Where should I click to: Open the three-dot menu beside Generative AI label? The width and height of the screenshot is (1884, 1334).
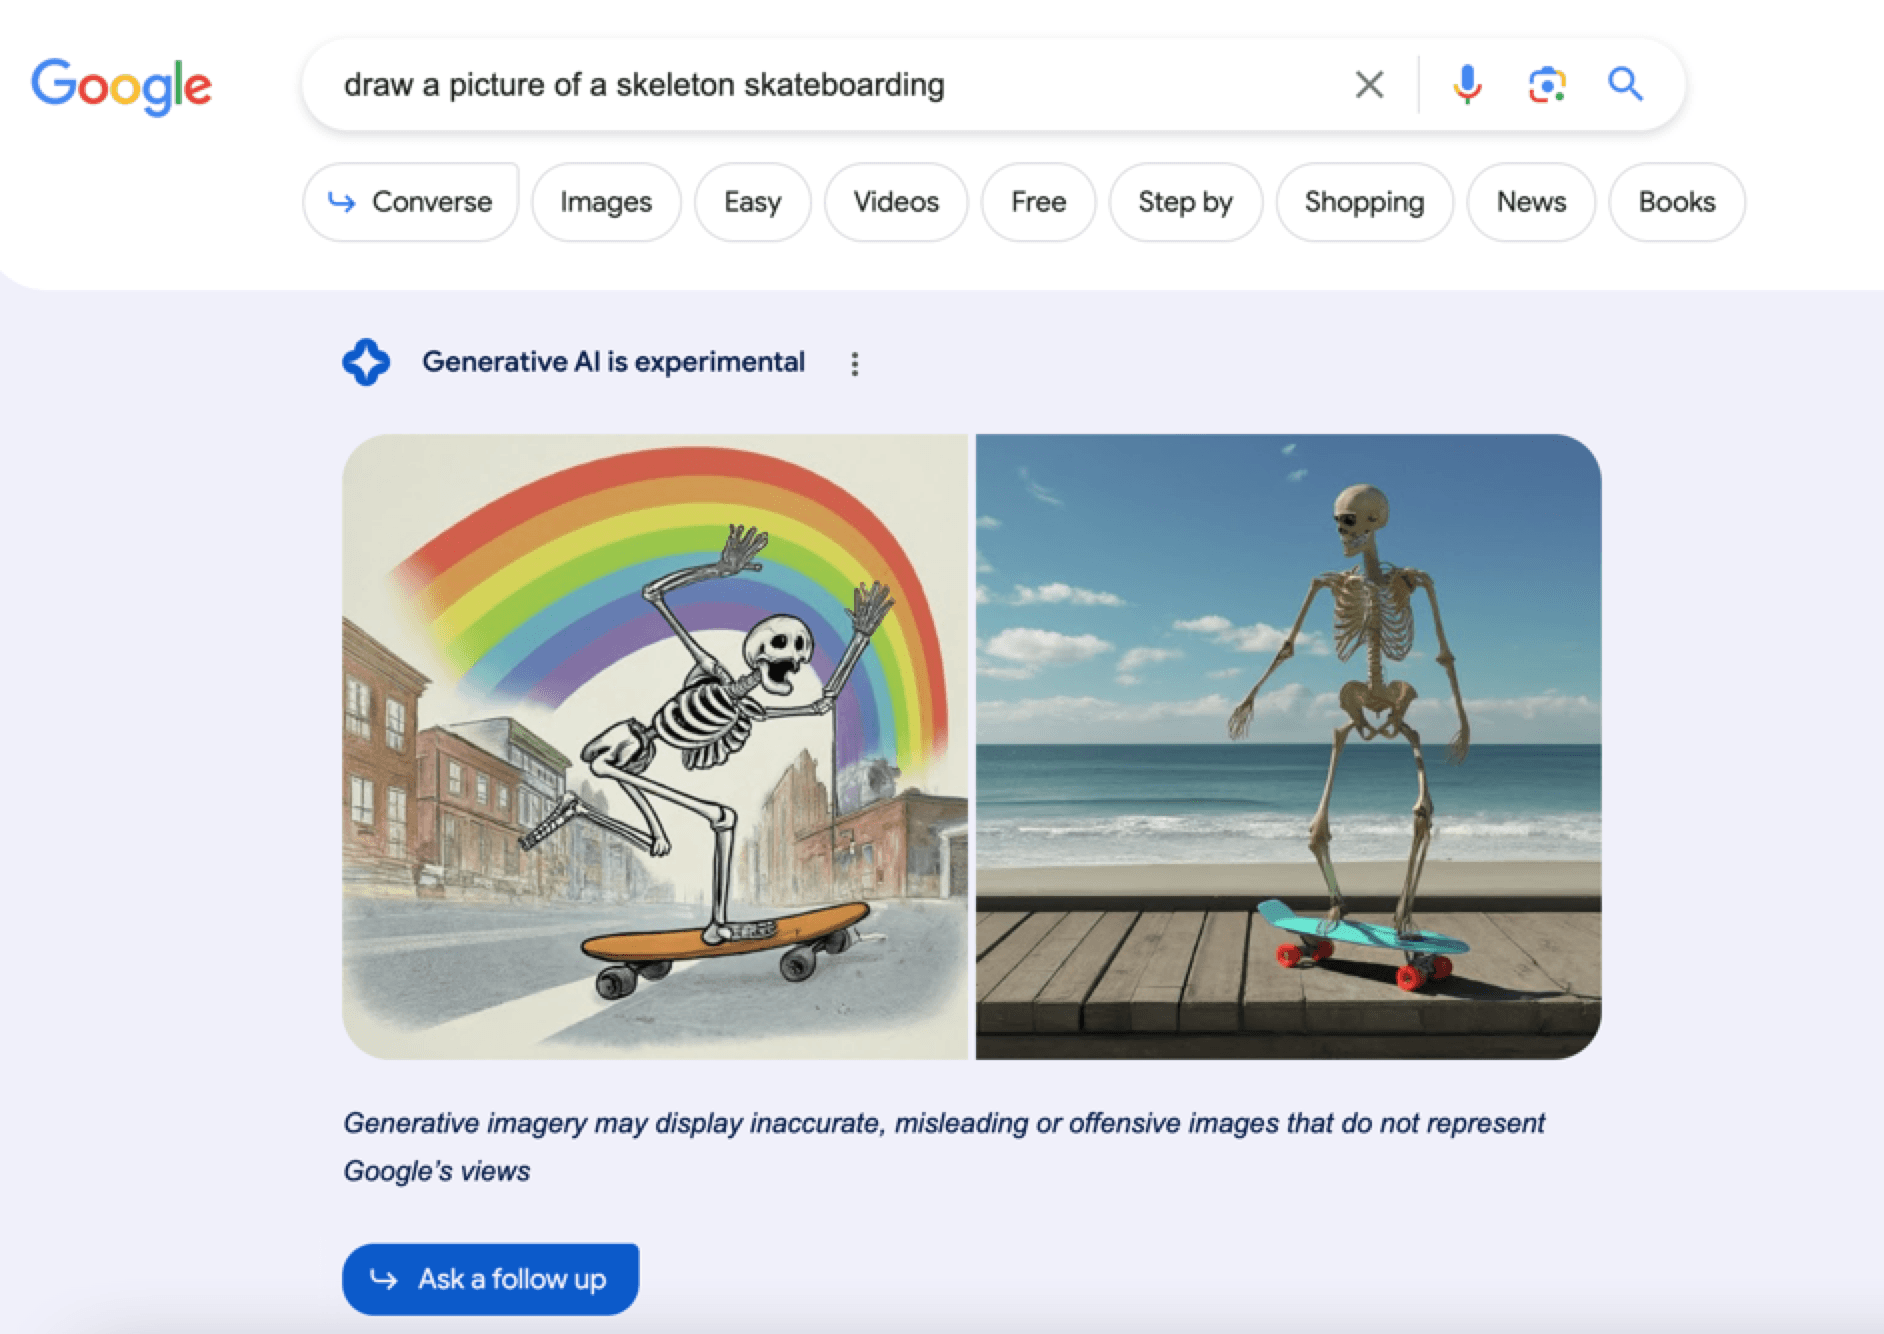coord(856,363)
